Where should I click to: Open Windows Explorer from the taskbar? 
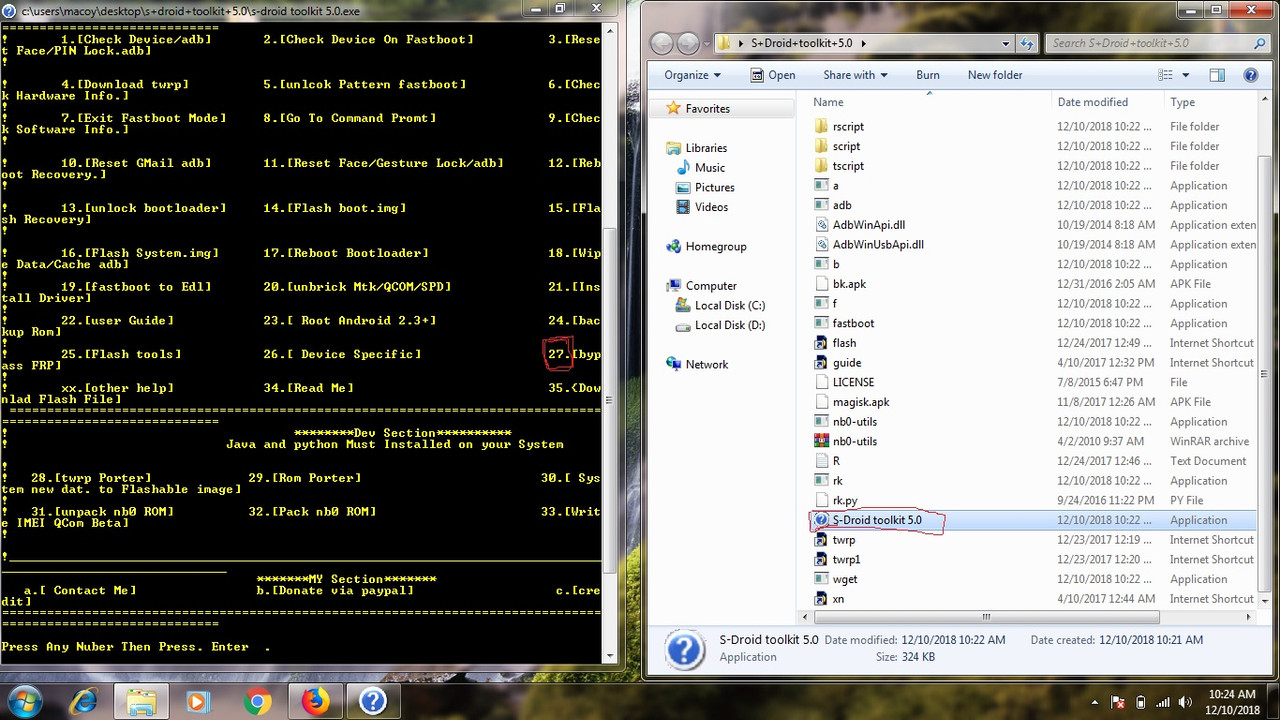click(x=141, y=702)
